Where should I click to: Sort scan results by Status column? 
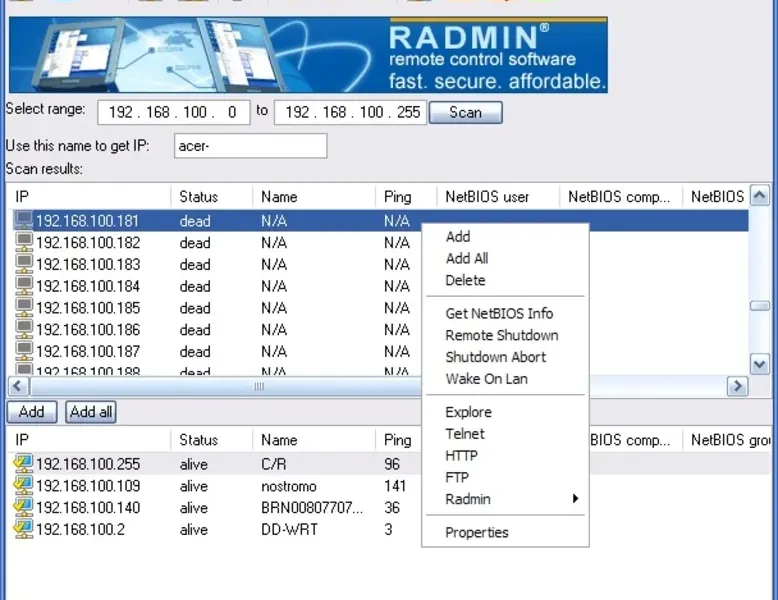pyautogui.click(x=212, y=197)
